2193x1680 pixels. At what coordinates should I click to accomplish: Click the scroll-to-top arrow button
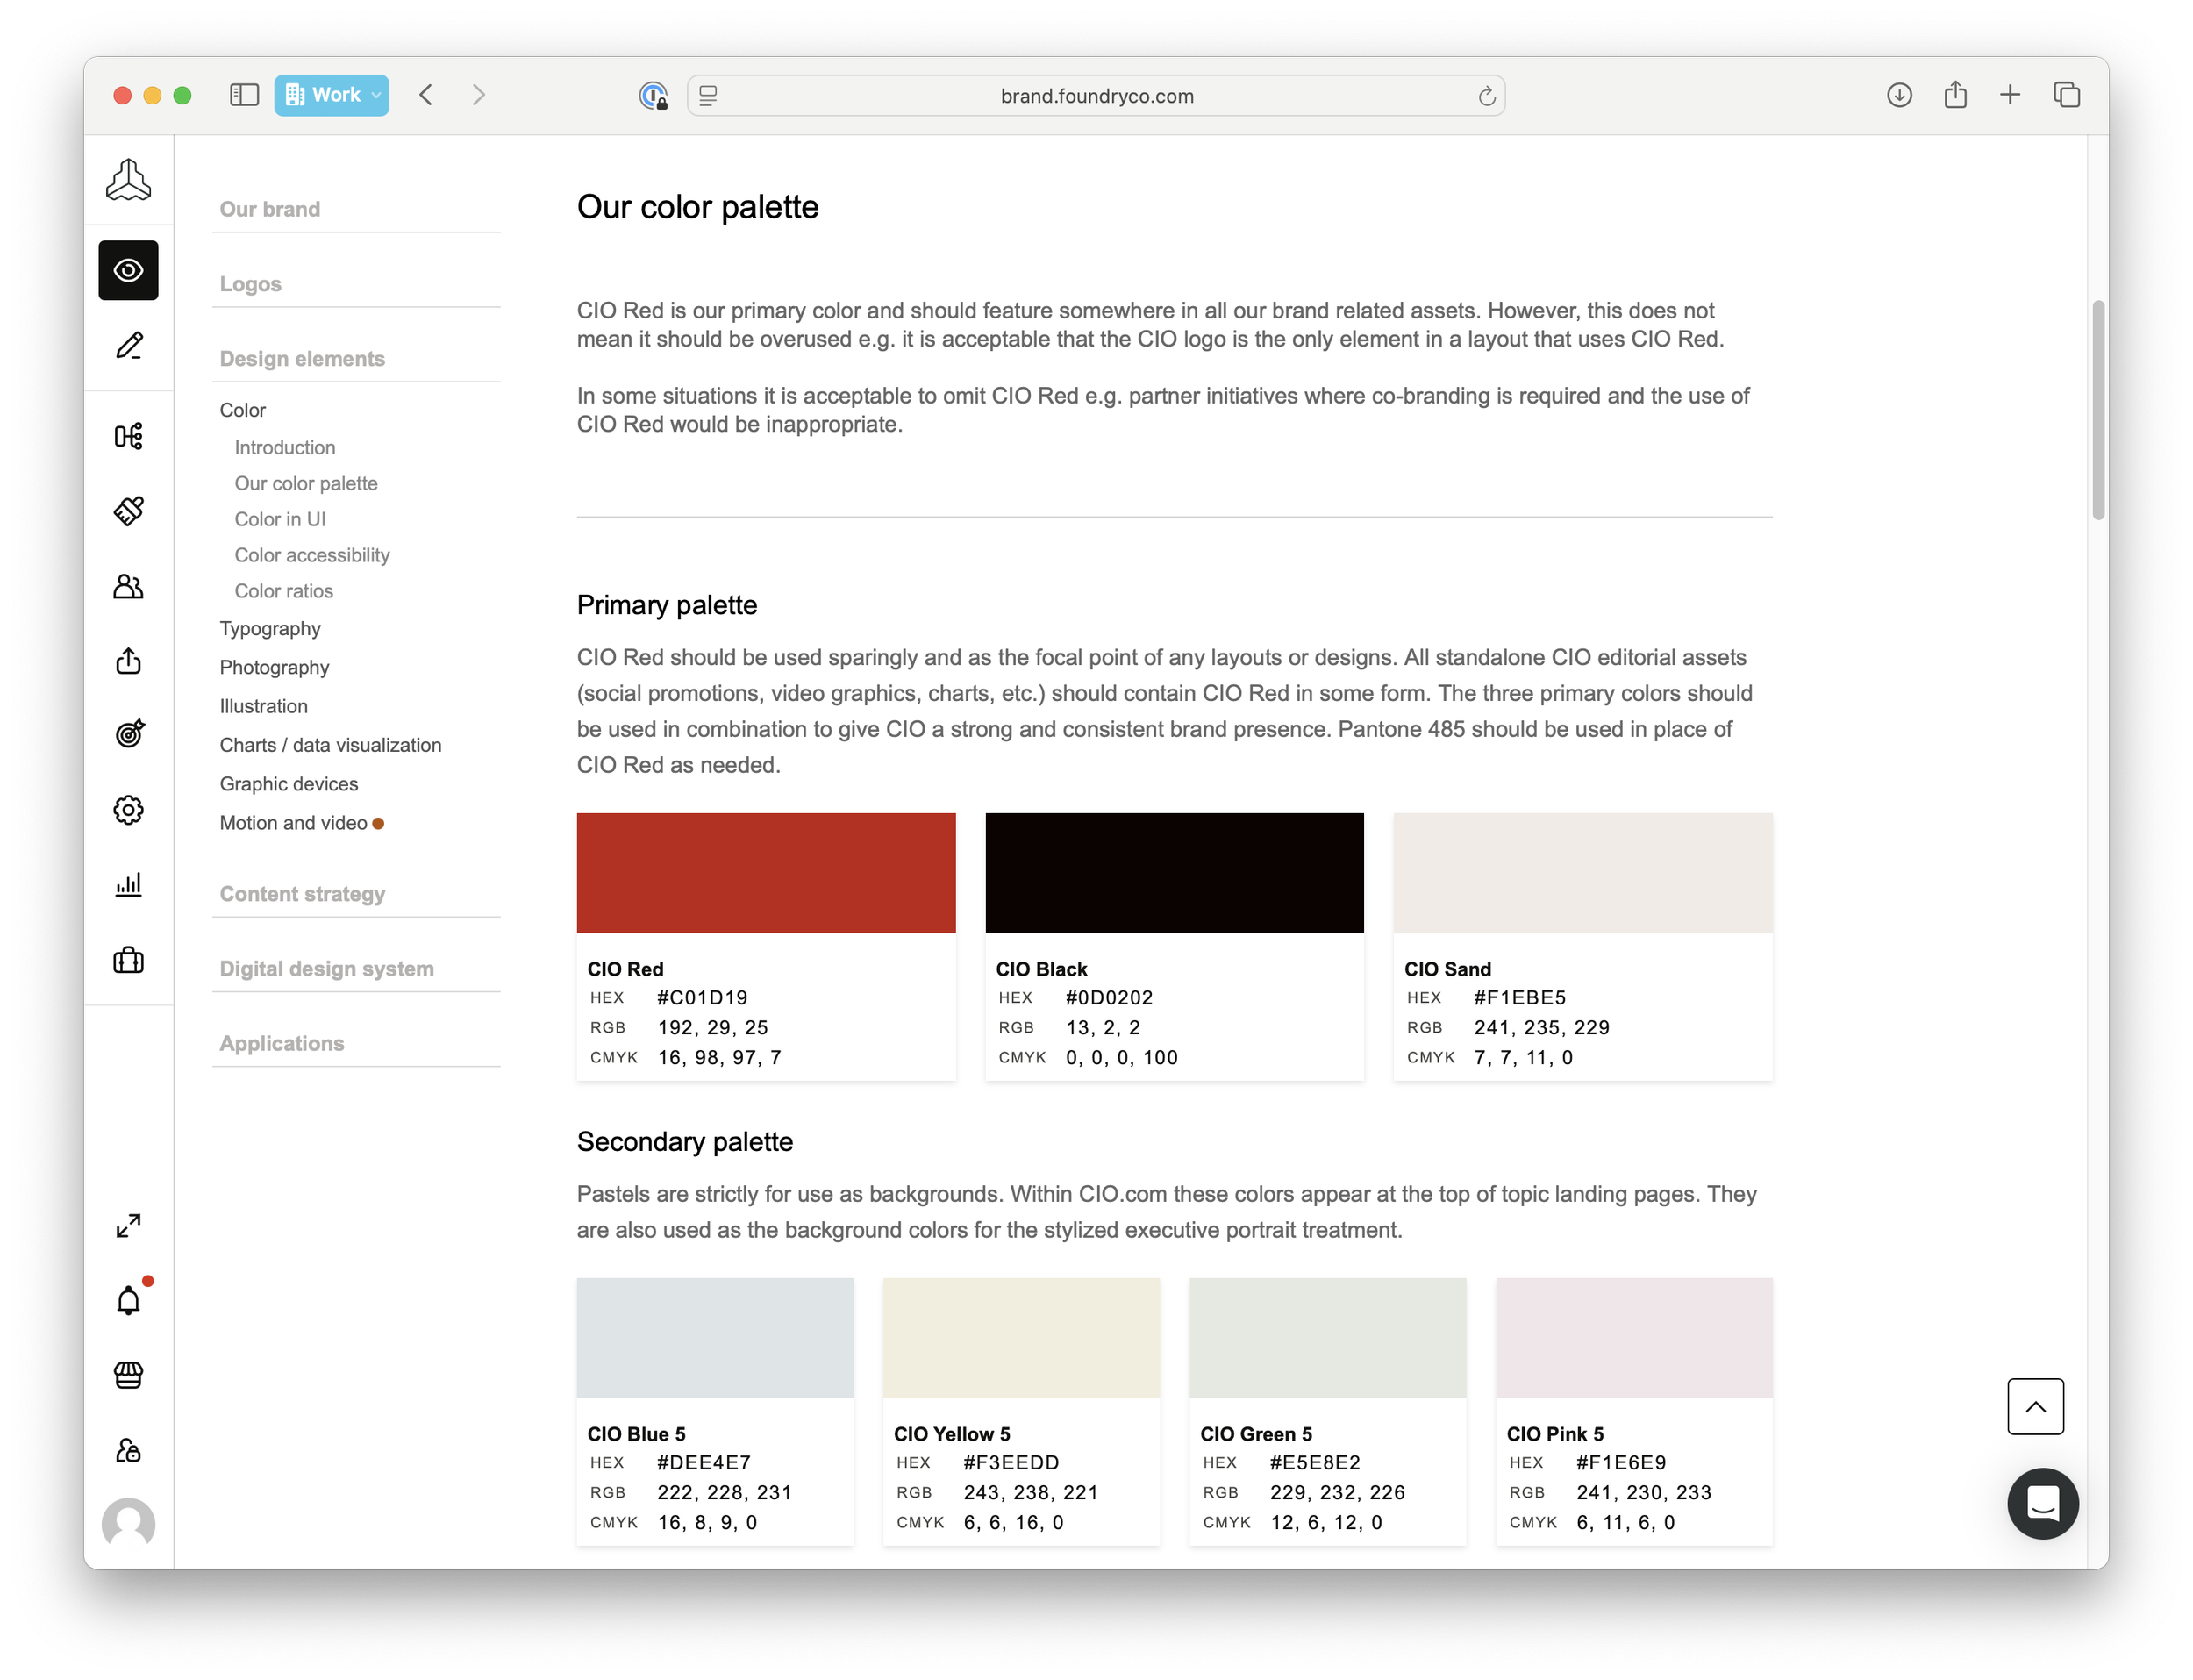[x=2034, y=1406]
